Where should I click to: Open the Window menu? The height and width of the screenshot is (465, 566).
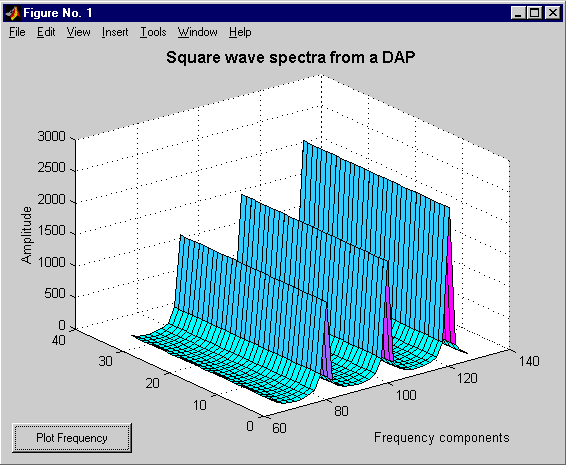click(x=197, y=32)
